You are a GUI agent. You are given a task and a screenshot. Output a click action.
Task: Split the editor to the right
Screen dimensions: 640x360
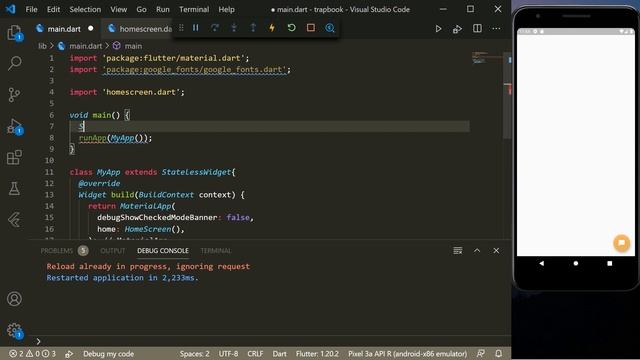[x=477, y=29]
